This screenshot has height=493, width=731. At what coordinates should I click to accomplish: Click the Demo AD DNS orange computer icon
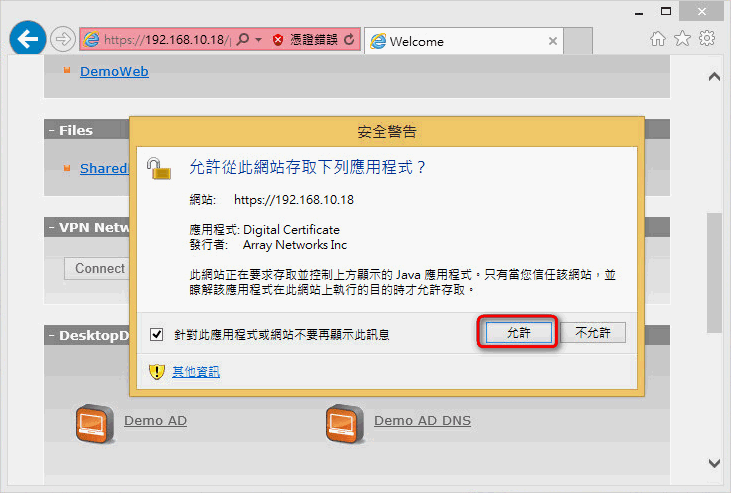click(345, 424)
